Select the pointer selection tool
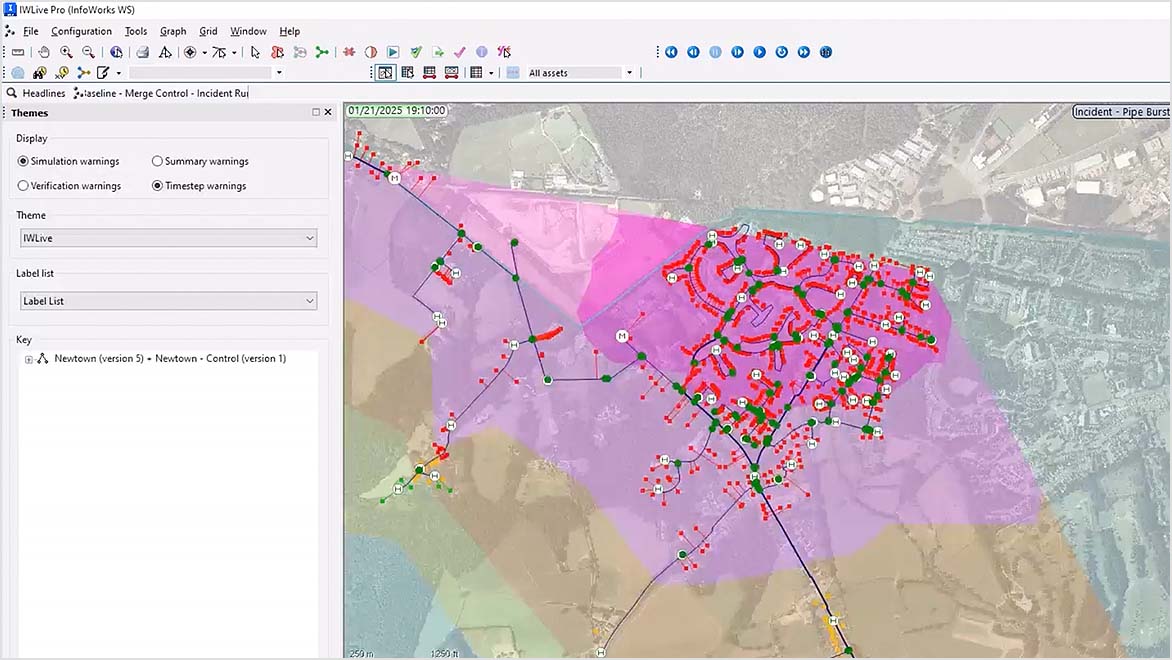The image size is (1172, 660). [x=255, y=51]
